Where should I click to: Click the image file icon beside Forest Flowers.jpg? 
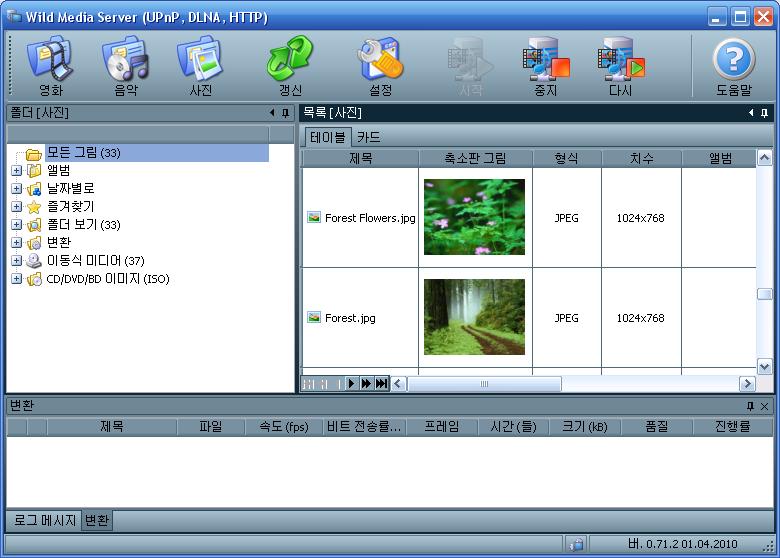(x=314, y=217)
